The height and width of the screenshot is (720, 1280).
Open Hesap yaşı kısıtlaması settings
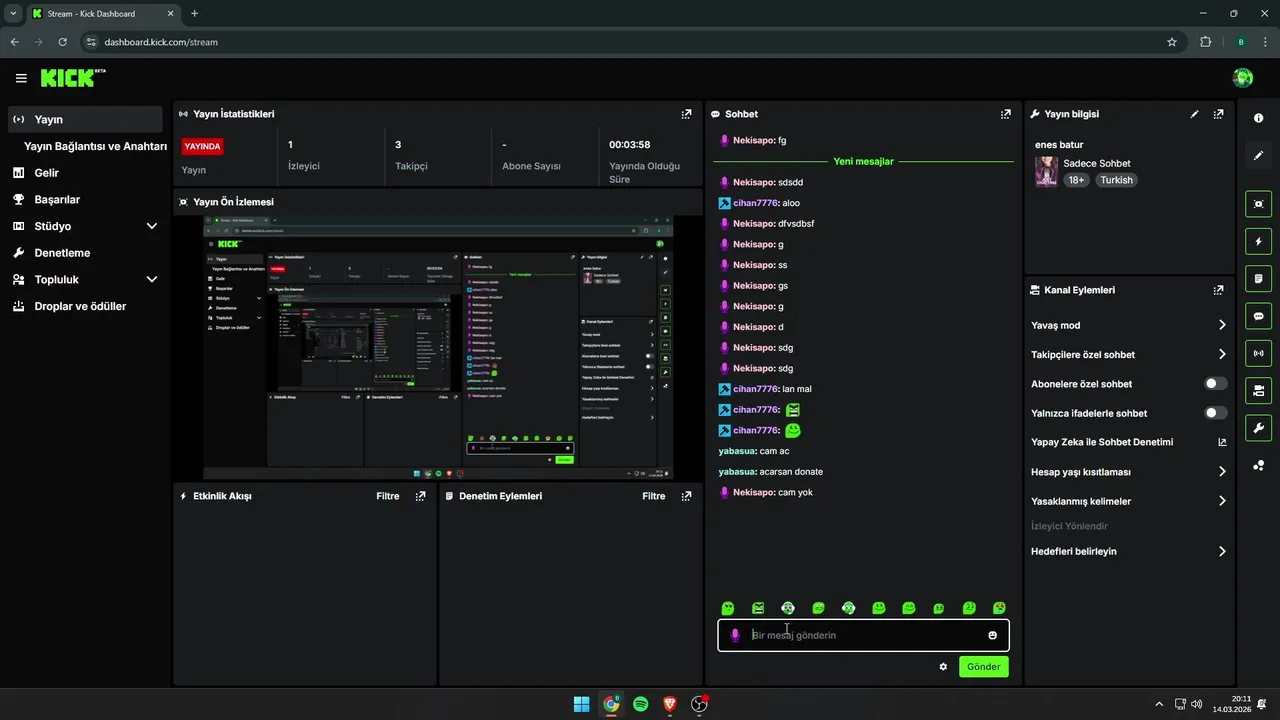1129,472
